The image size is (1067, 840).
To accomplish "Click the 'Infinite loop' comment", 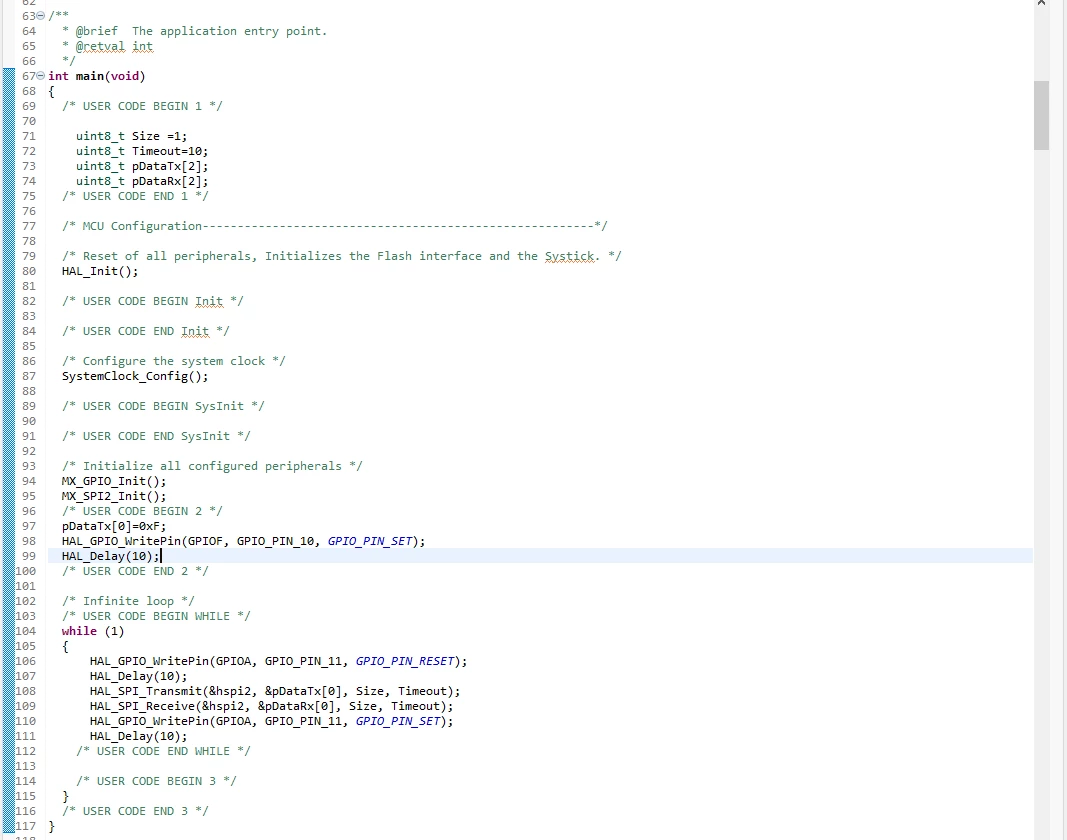I will (128, 601).
